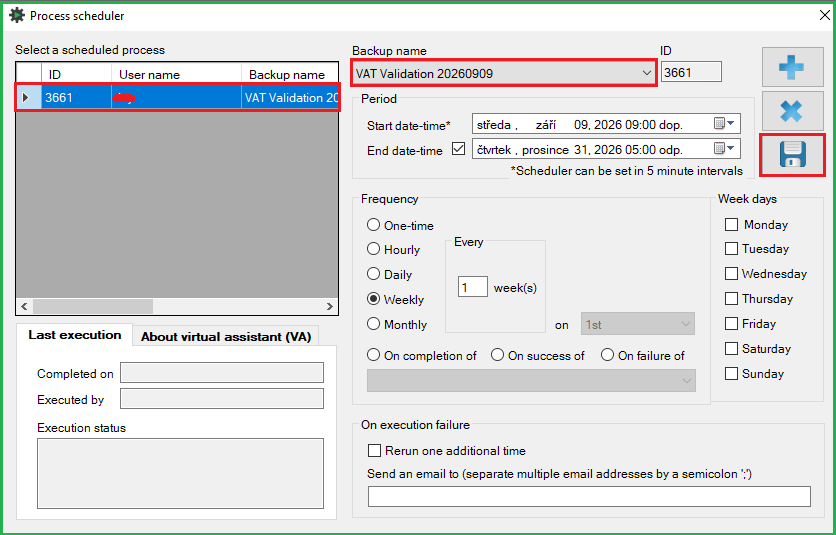Open the Start date-time calendar picker
Viewport: 836px width, 535px height.
pyautogui.click(x=724, y=124)
